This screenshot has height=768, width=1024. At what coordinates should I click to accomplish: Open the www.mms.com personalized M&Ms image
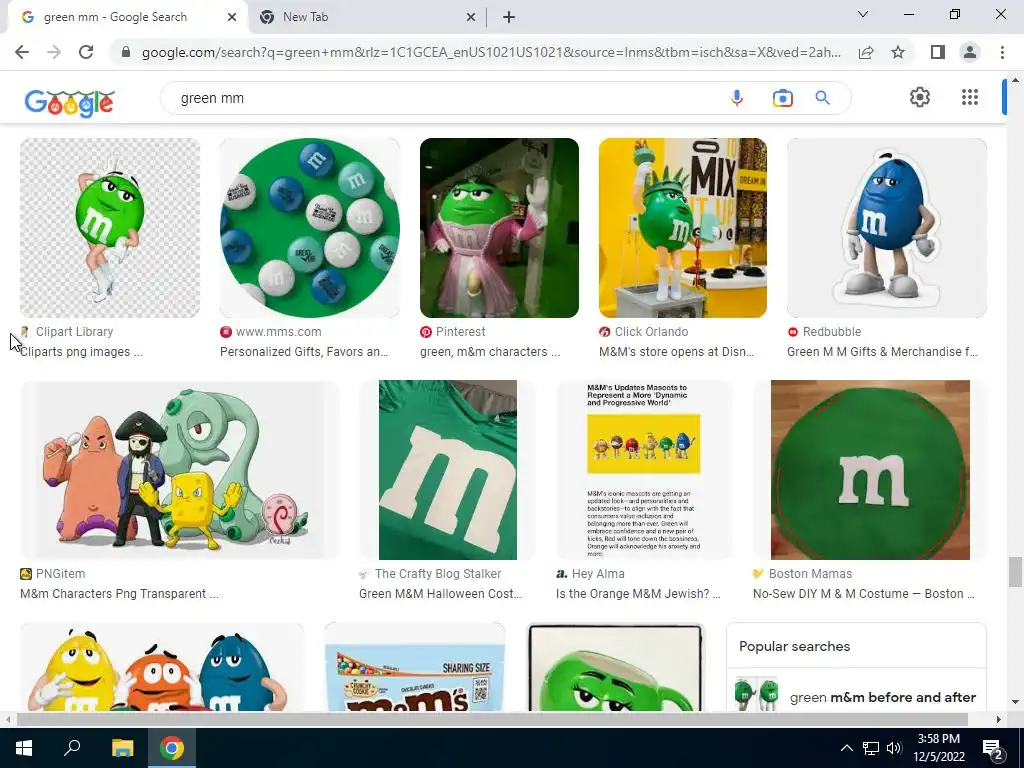[310, 228]
